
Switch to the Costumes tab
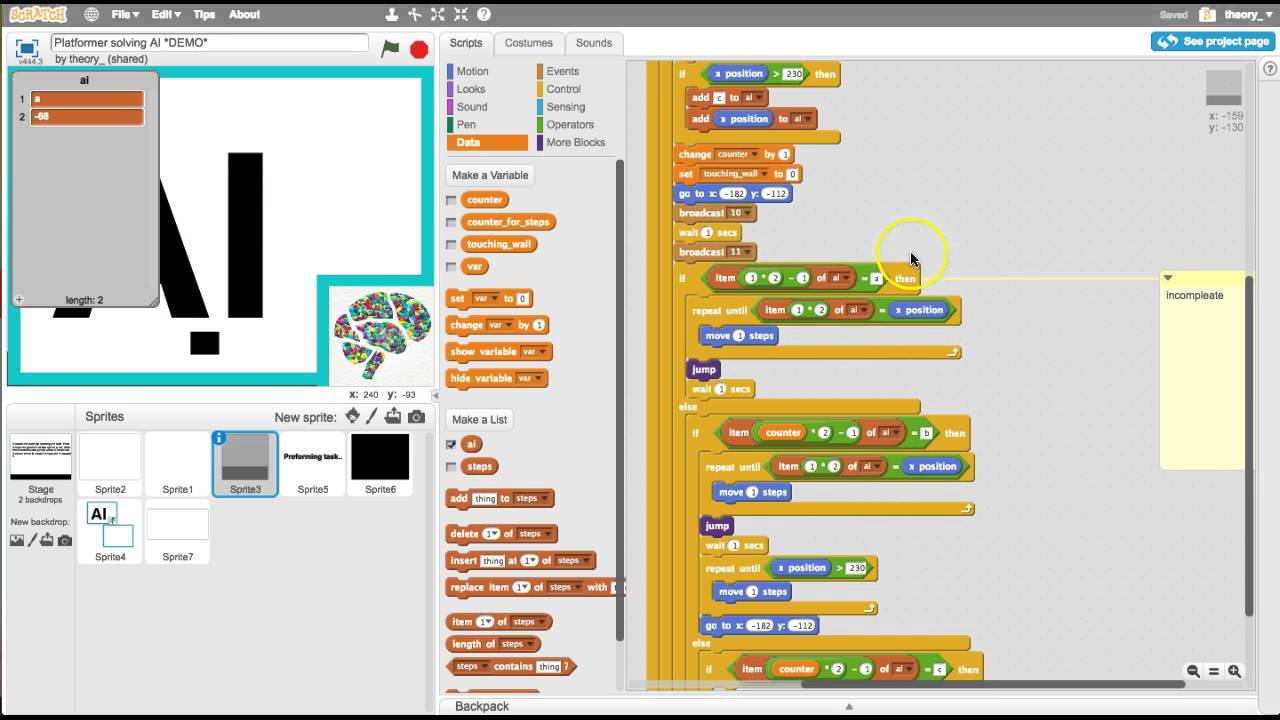(x=528, y=43)
